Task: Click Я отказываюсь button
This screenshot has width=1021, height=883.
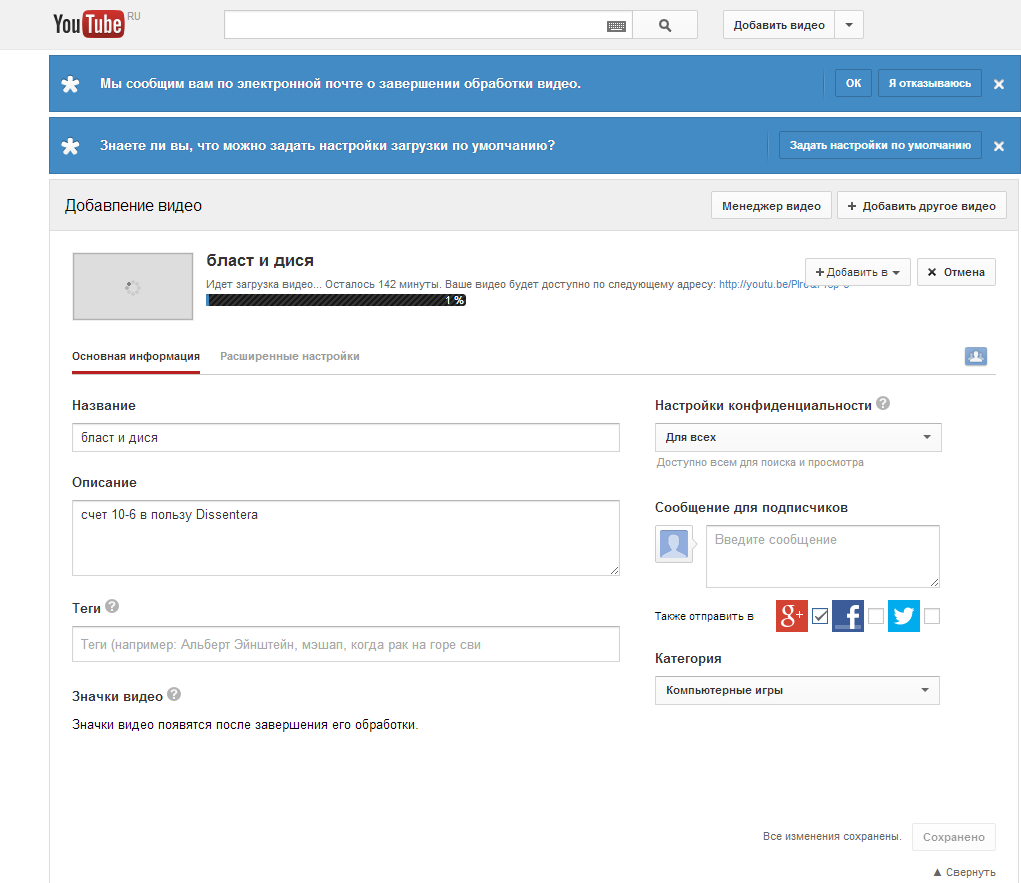Action: click(930, 83)
